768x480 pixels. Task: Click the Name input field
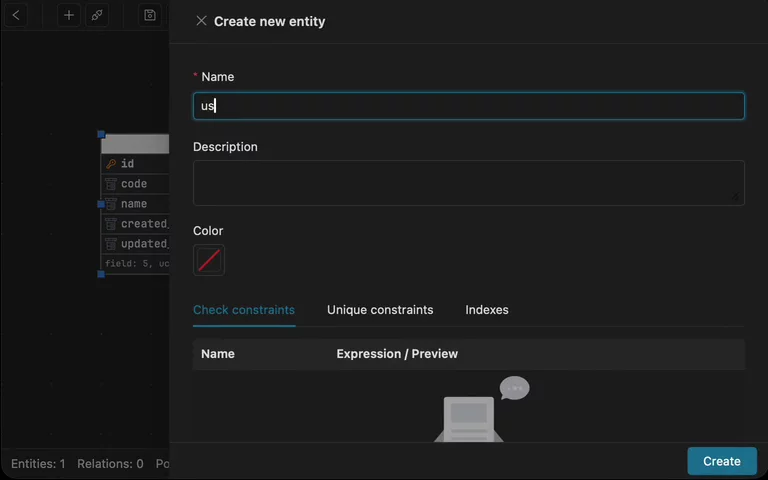(x=469, y=106)
